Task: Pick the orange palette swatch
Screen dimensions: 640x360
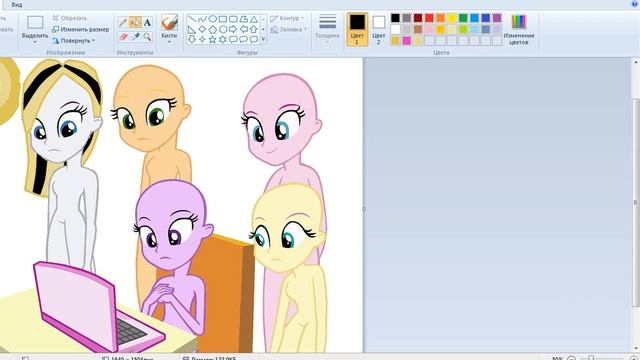Action: tap(440, 18)
